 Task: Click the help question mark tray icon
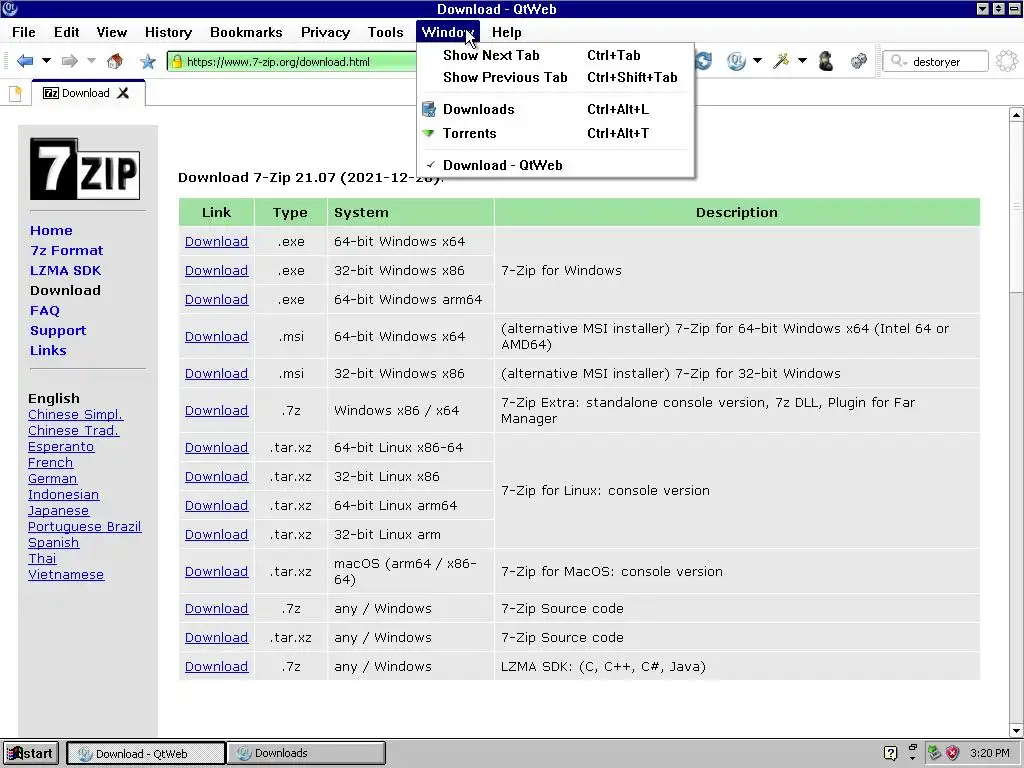tap(890, 753)
